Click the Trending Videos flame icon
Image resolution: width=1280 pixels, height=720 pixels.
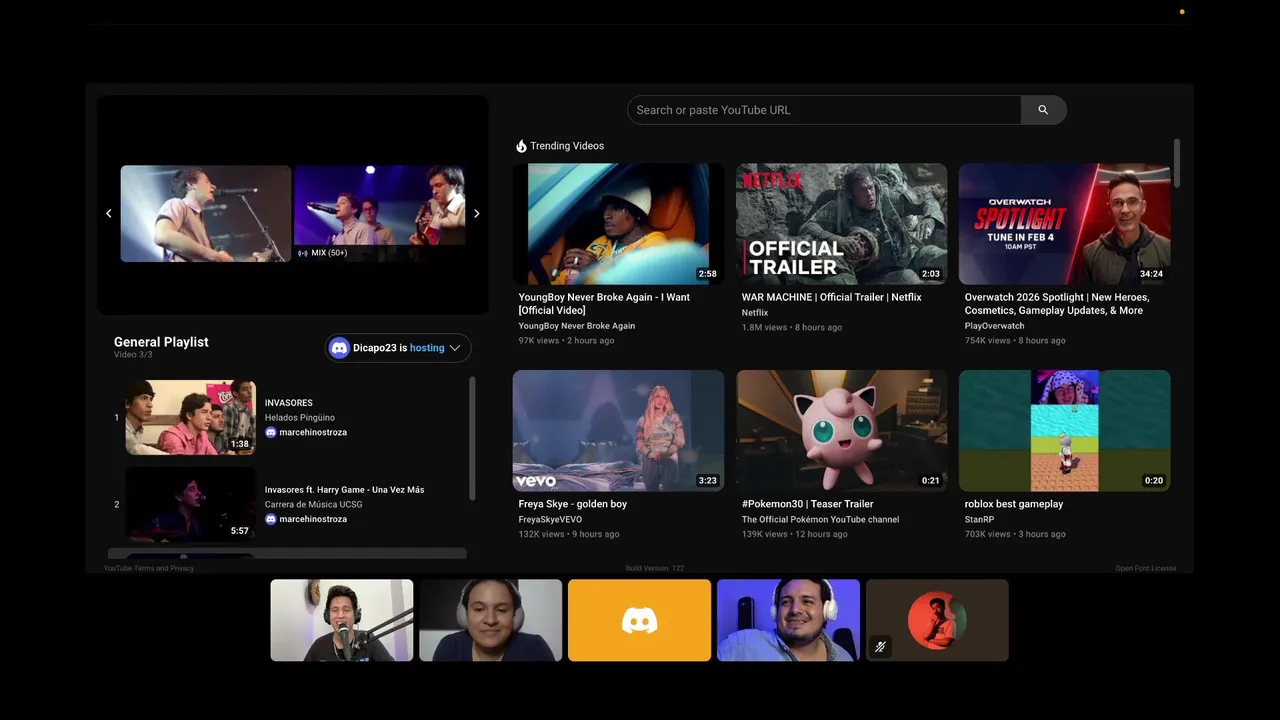[521, 146]
